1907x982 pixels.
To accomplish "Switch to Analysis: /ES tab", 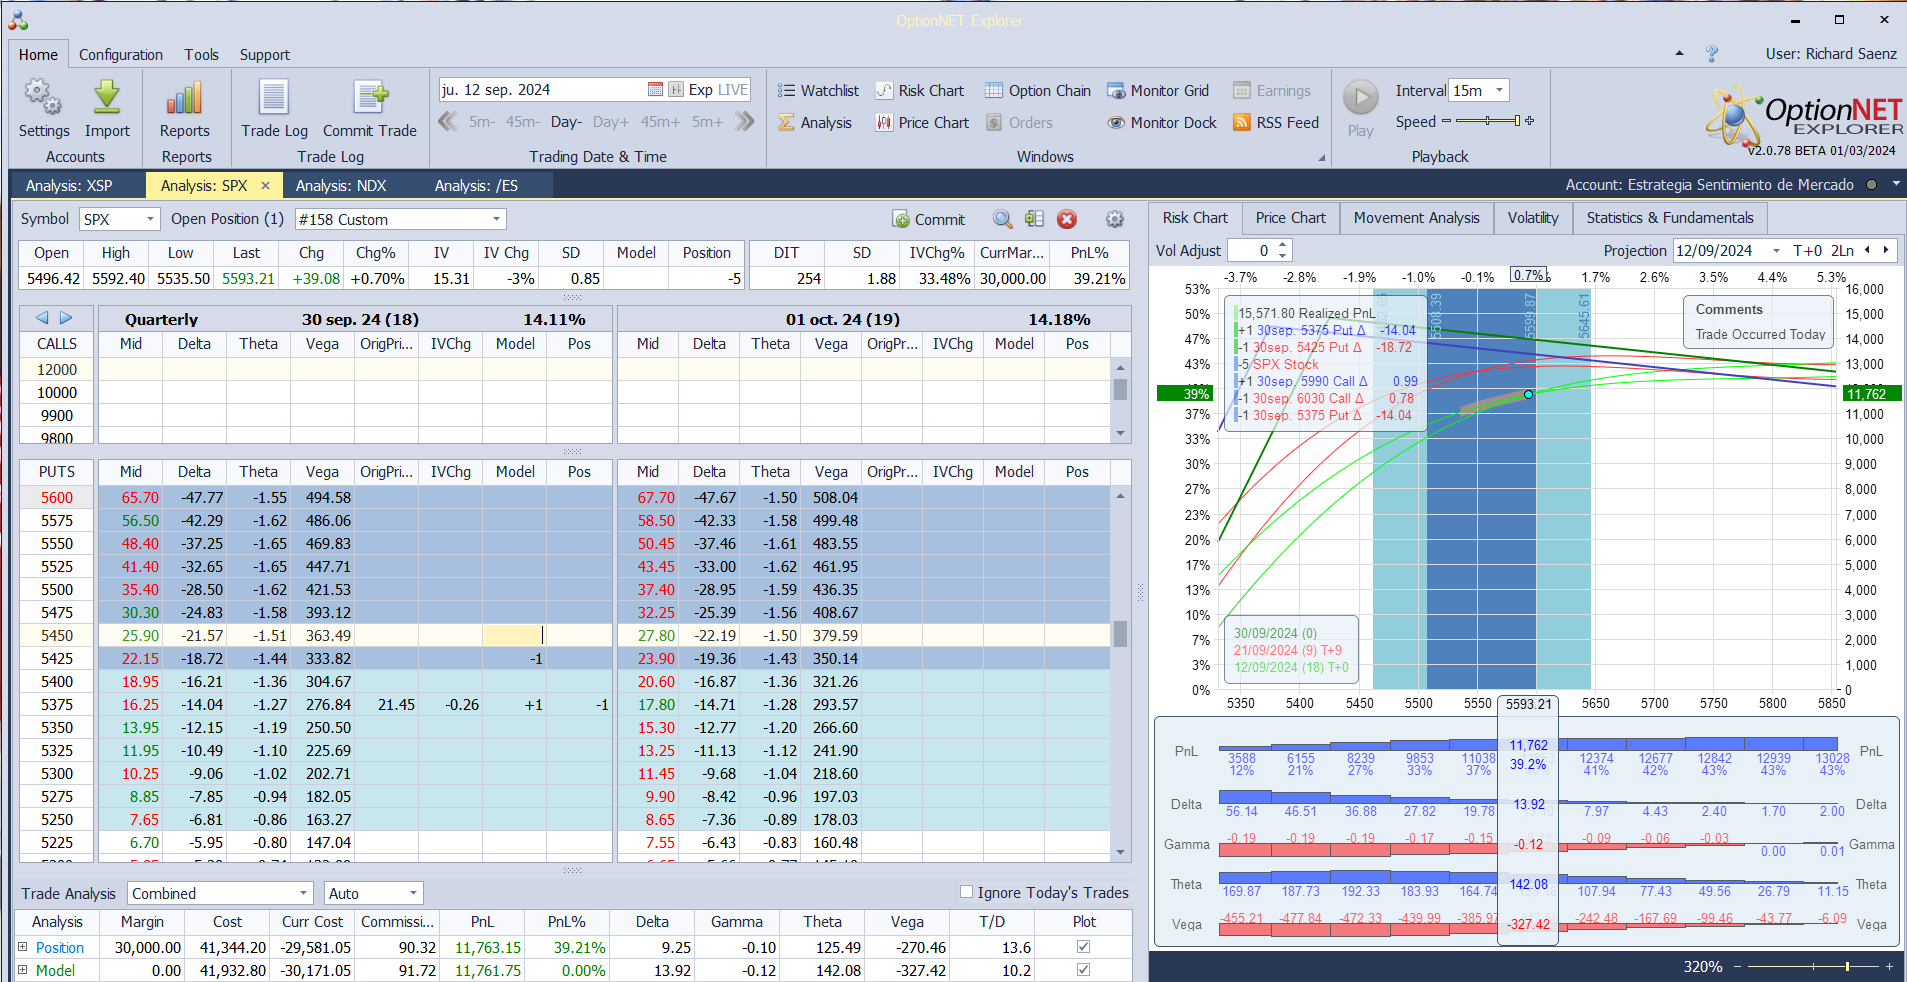I will point(477,186).
